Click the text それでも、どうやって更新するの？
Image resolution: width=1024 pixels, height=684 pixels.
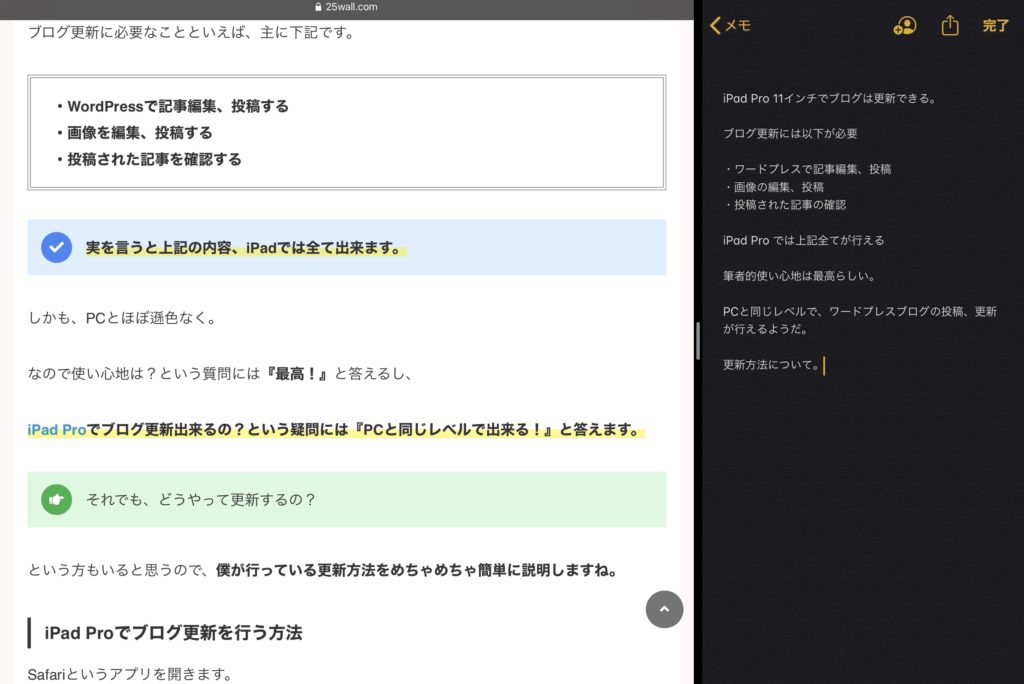201,499
